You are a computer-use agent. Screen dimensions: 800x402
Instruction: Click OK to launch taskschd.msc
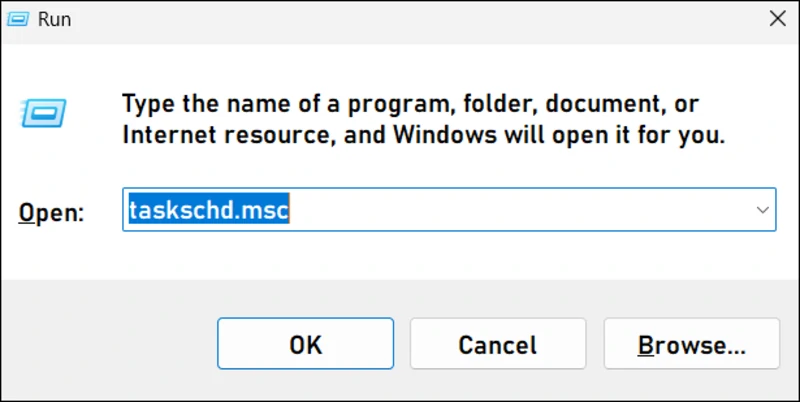pyautogui.click(x=305, y=345)
